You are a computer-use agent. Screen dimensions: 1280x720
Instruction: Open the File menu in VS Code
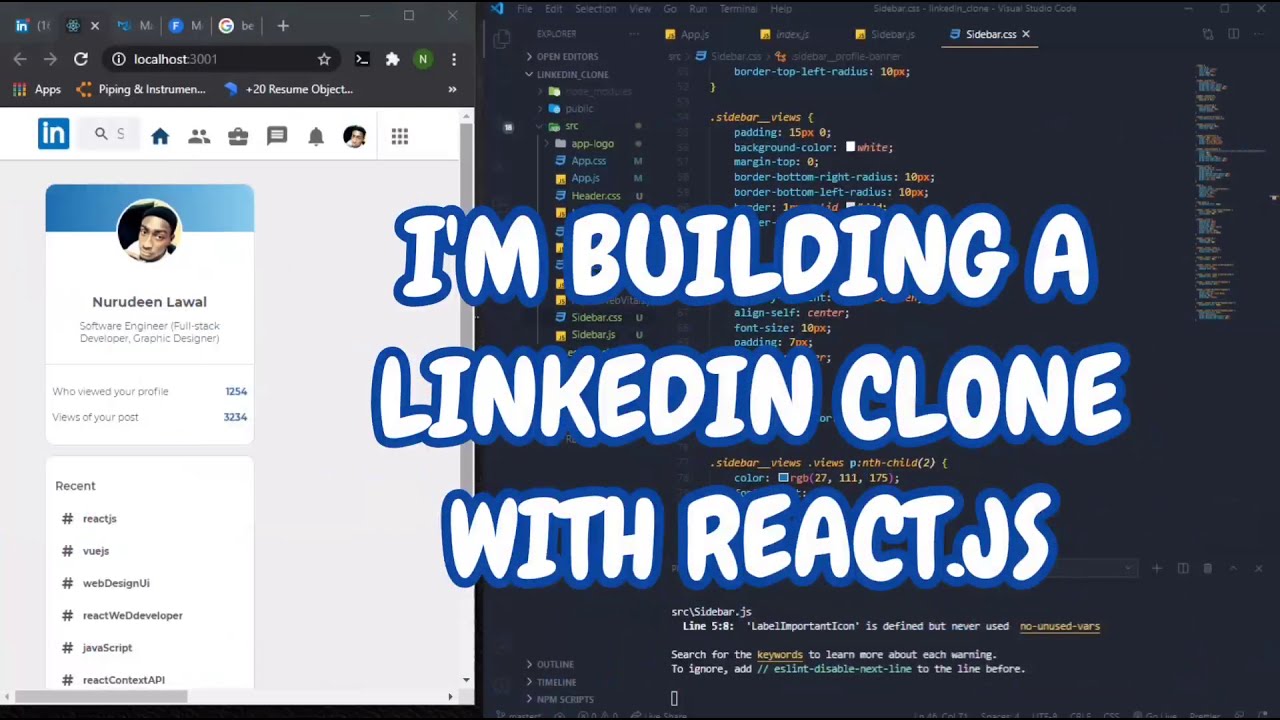click(525, 9)
